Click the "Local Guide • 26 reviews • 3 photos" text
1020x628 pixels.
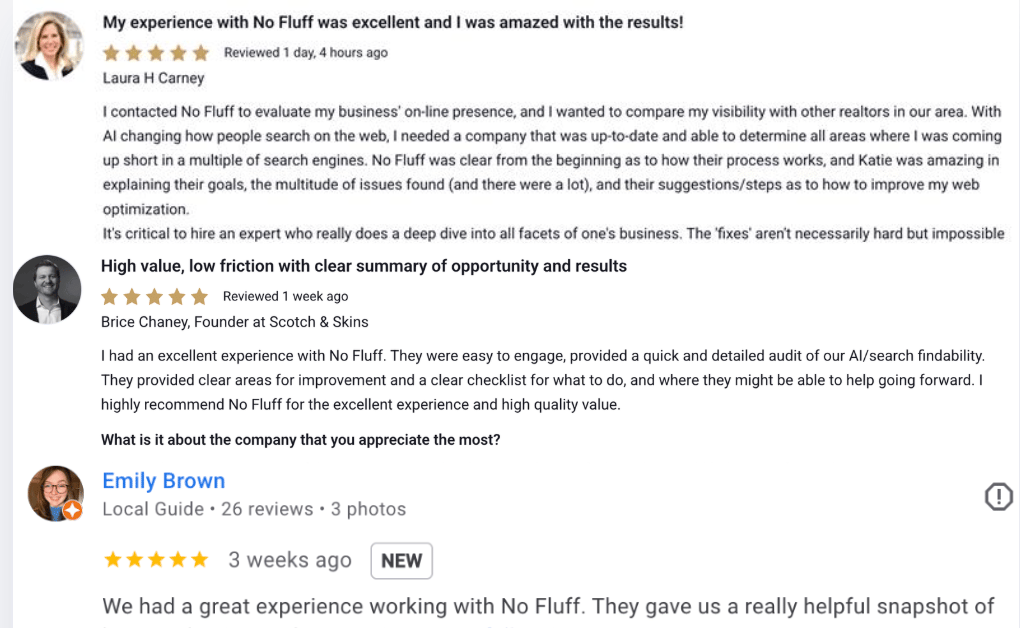point(254,509)
